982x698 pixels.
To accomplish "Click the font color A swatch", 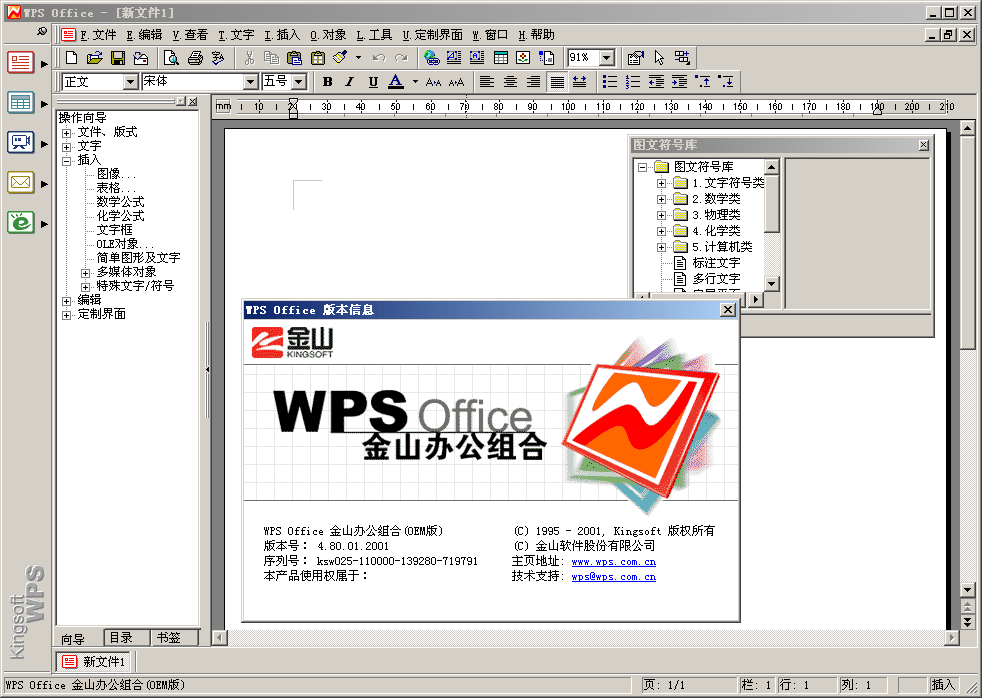I will click(396, 81).
